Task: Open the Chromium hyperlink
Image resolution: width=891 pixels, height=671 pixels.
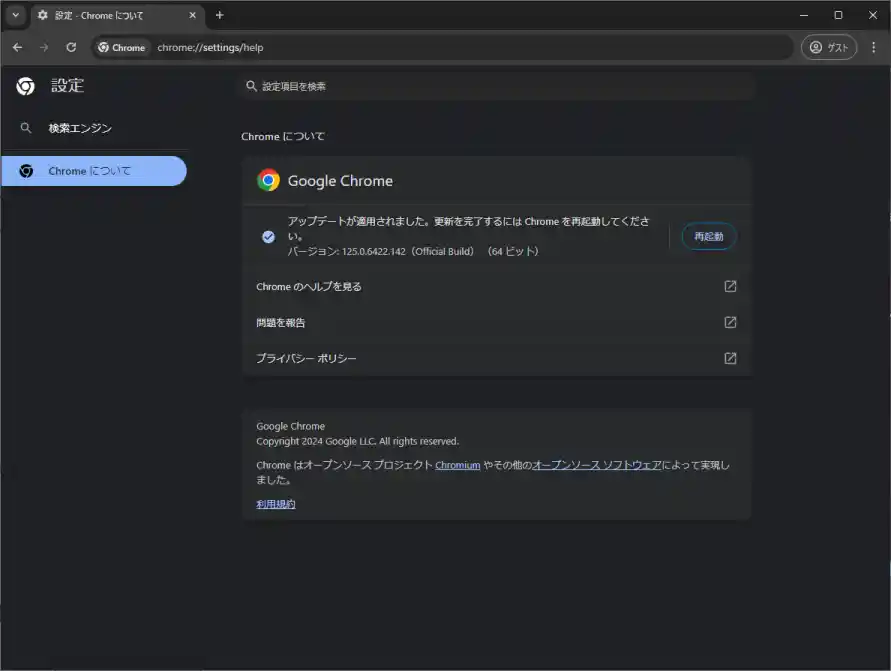Action: pyautogui.click(x=457, y=465)
